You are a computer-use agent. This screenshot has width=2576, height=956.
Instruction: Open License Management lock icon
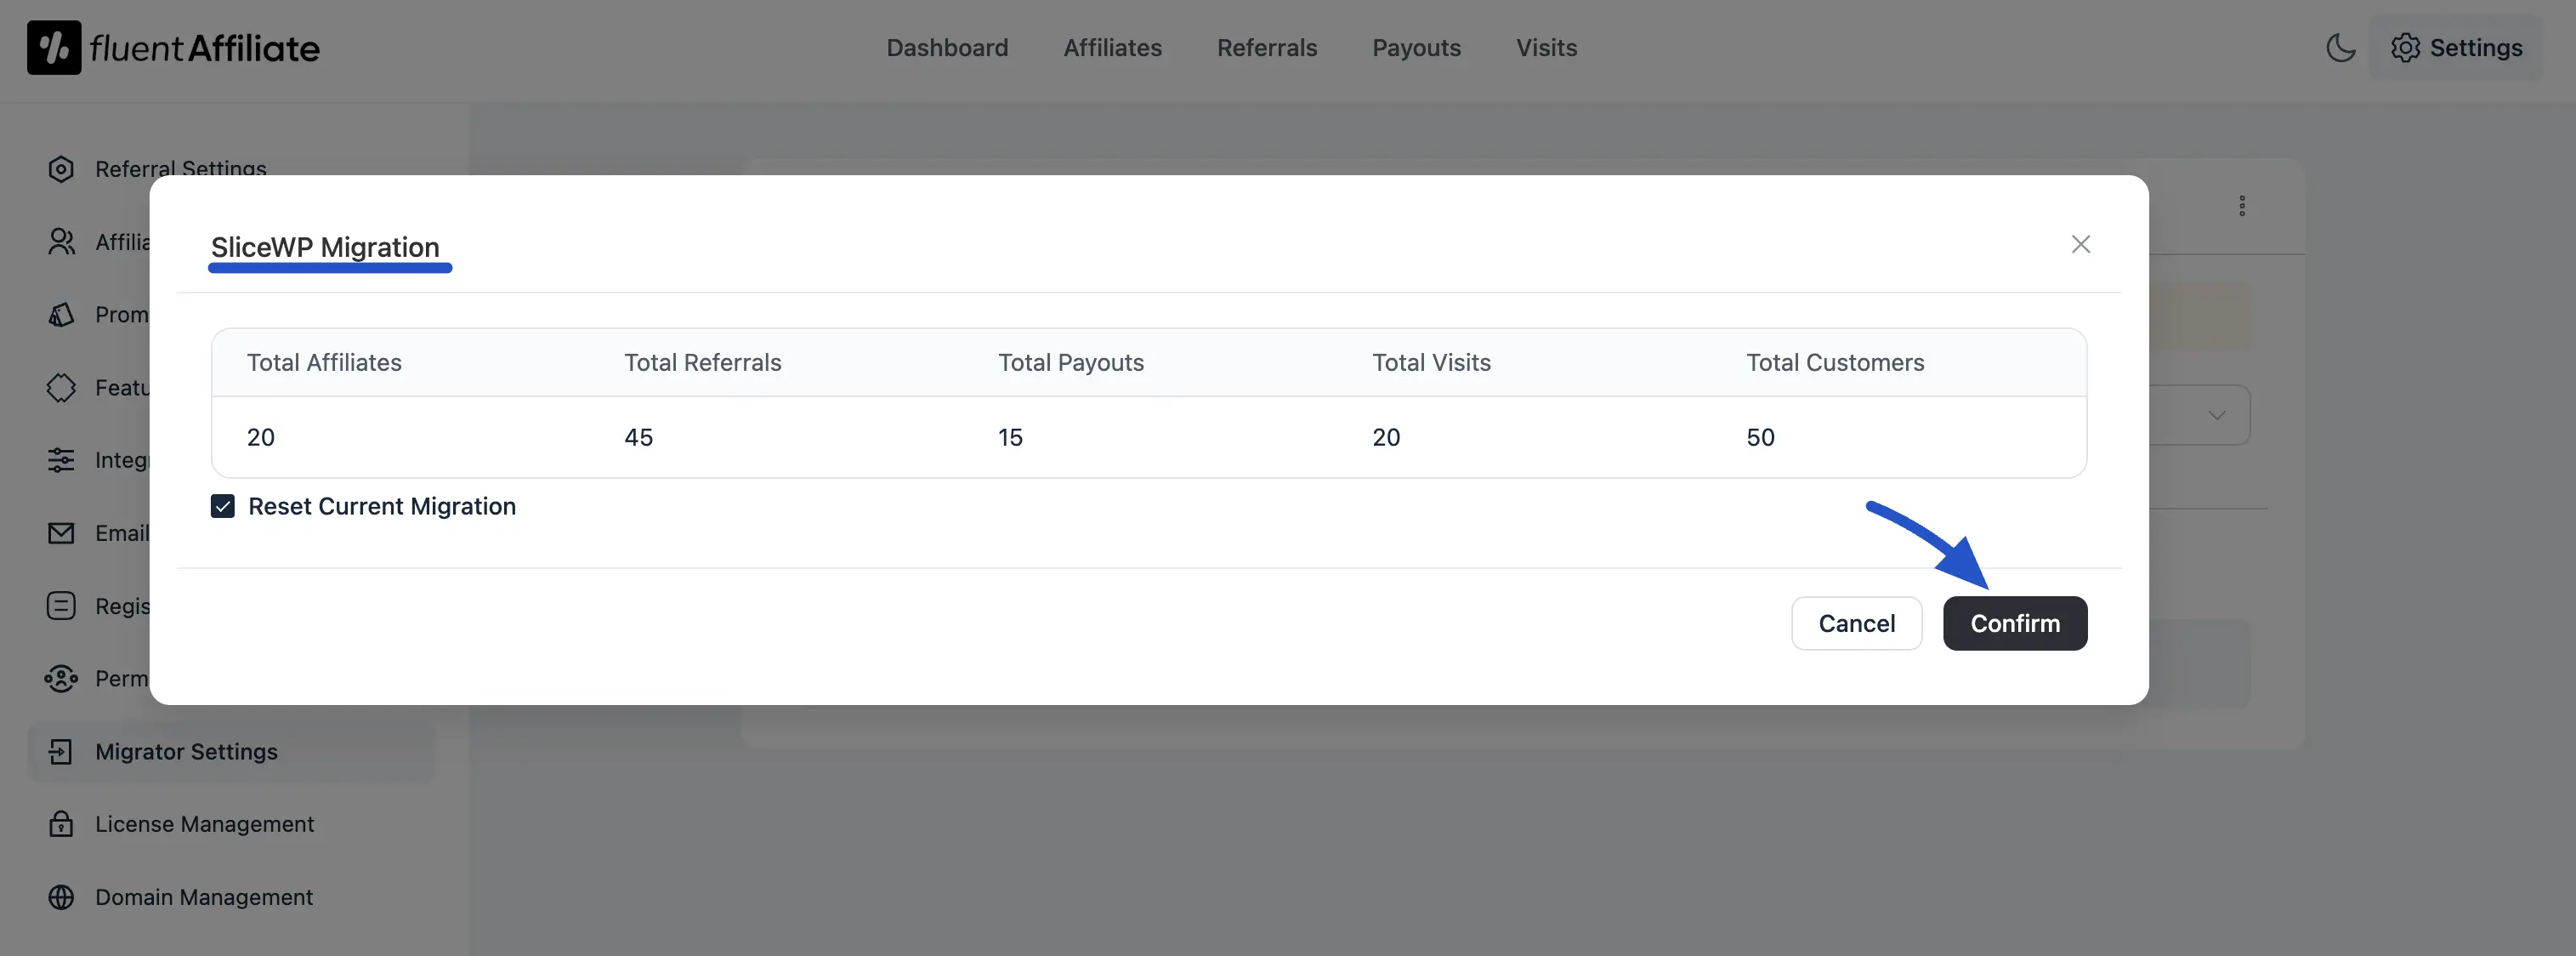[61, 824]
